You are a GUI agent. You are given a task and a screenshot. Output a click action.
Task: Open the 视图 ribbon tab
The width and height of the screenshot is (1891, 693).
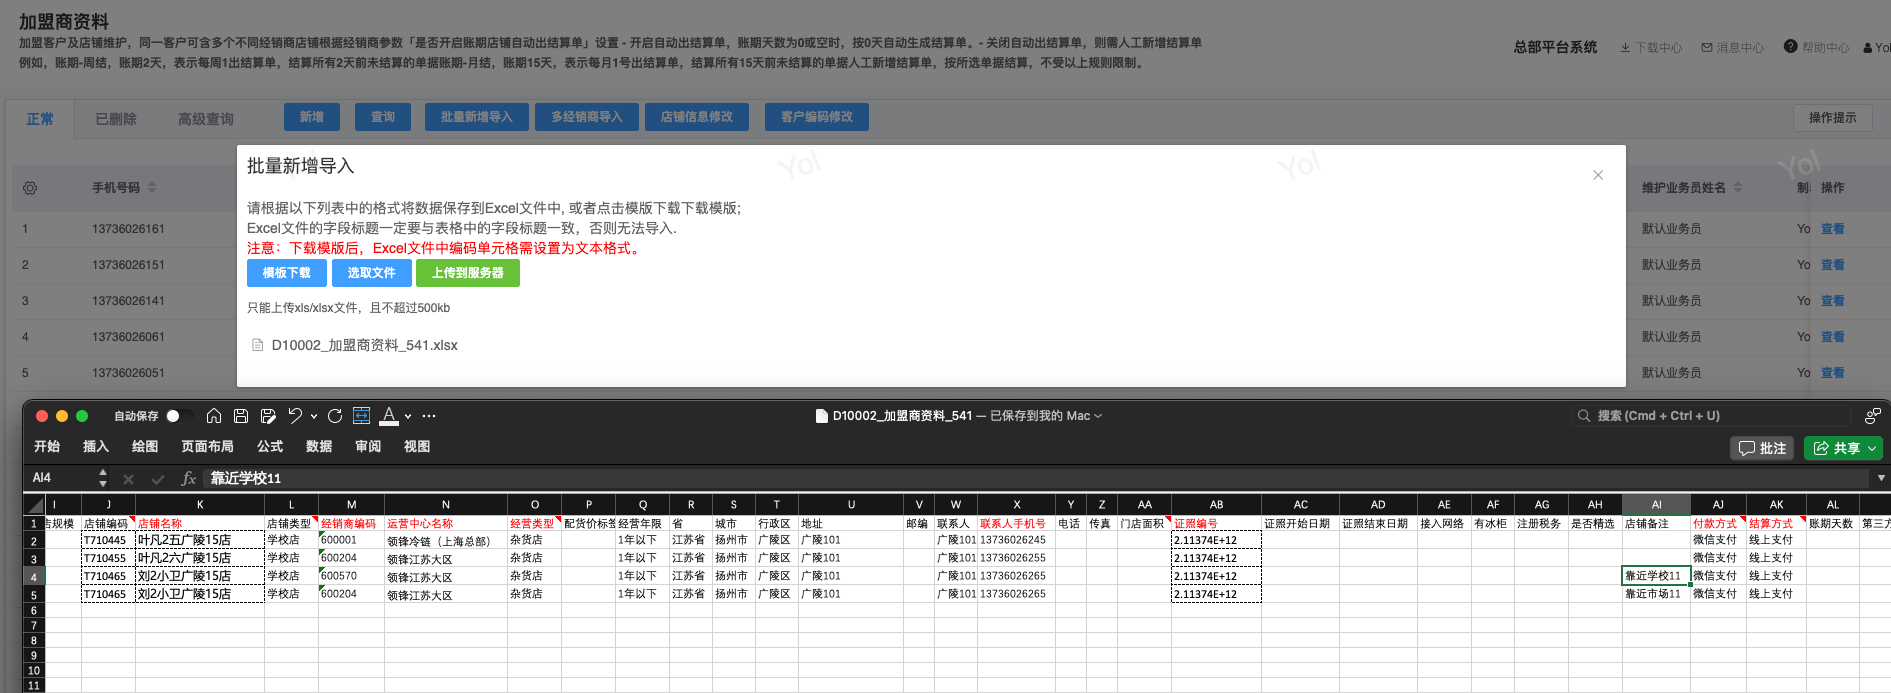tap(417, 447)
